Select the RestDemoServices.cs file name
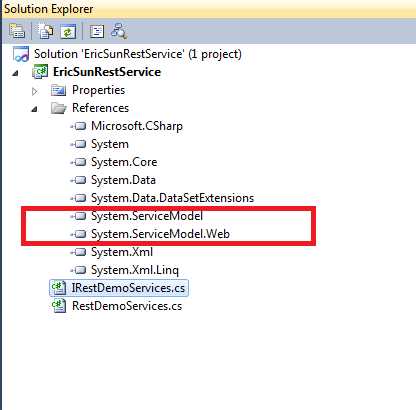This screenshot has width=416, height=410. (x=127, y=306)
